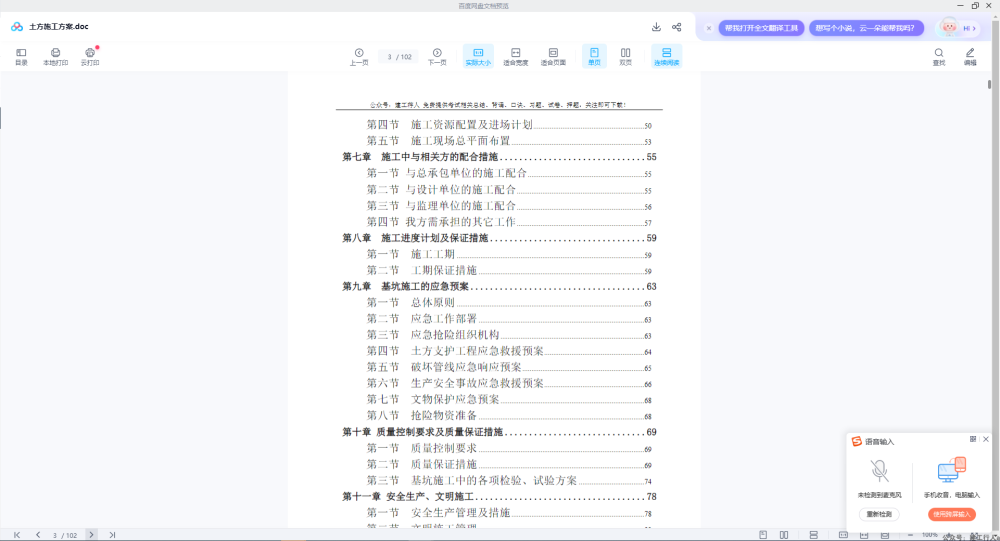Click 第二节 工期保证措施 line

[x=509, y=270]
